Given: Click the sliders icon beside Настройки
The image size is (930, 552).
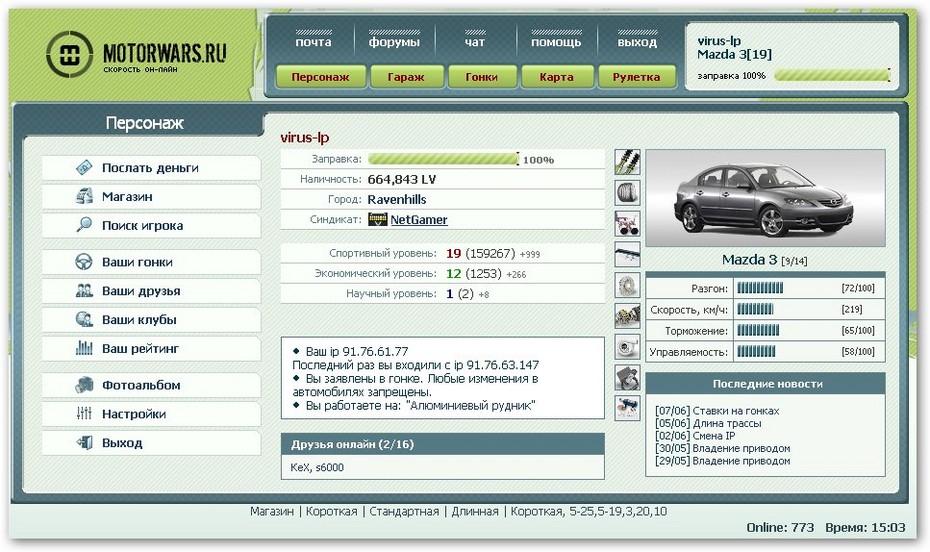Looking at the screenshot, I should pos(84,414).
